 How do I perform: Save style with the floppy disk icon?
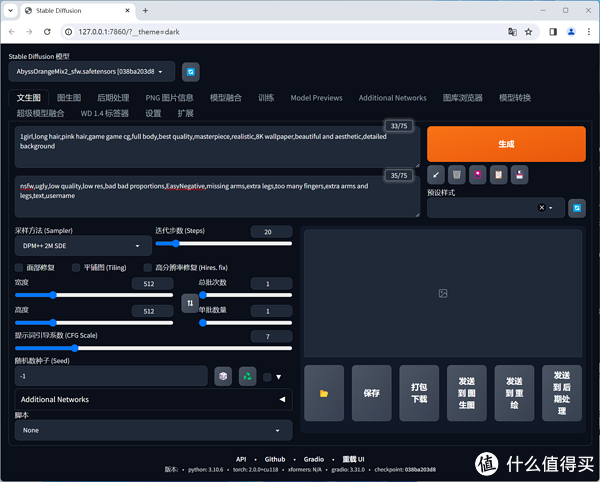519,175
